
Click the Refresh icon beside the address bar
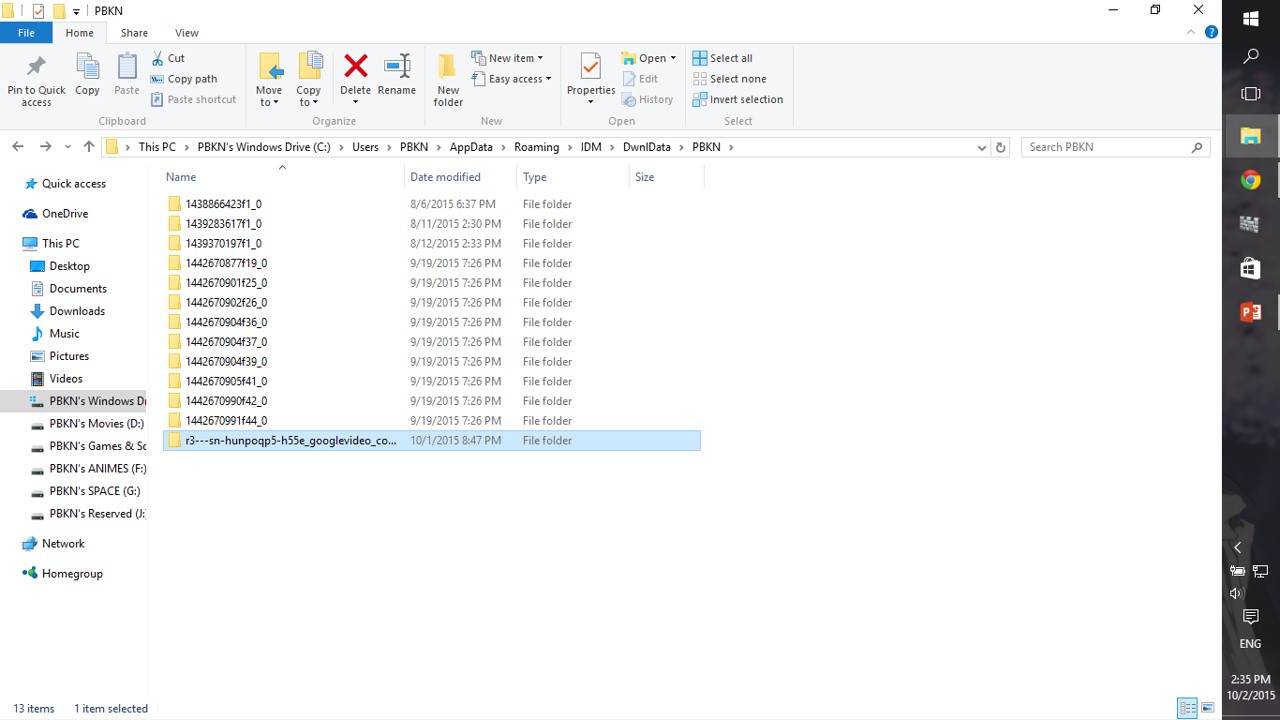point(1000,147)
